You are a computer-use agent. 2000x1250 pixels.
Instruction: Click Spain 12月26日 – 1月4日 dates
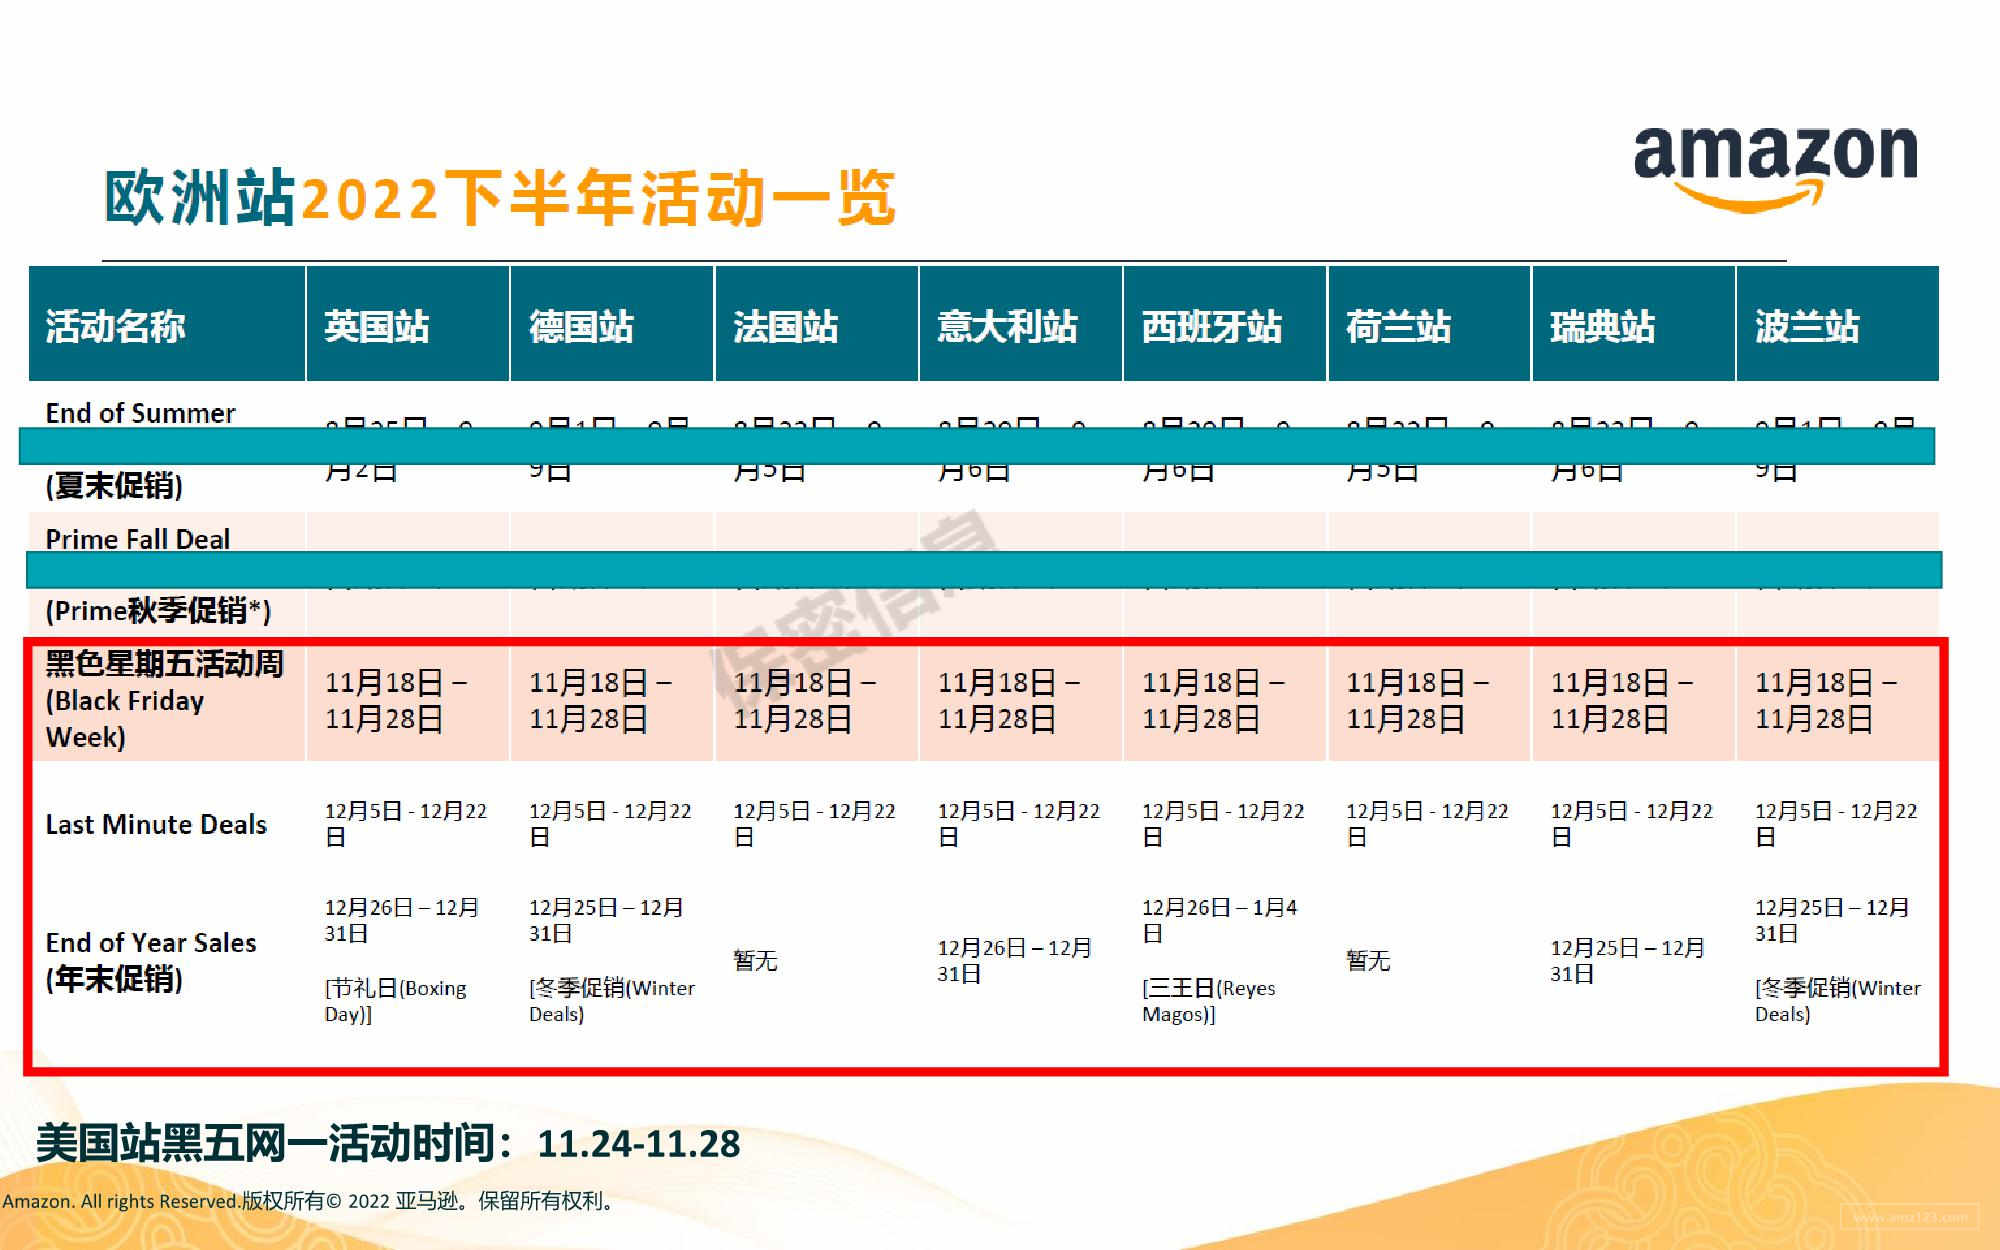[1220, 920]
